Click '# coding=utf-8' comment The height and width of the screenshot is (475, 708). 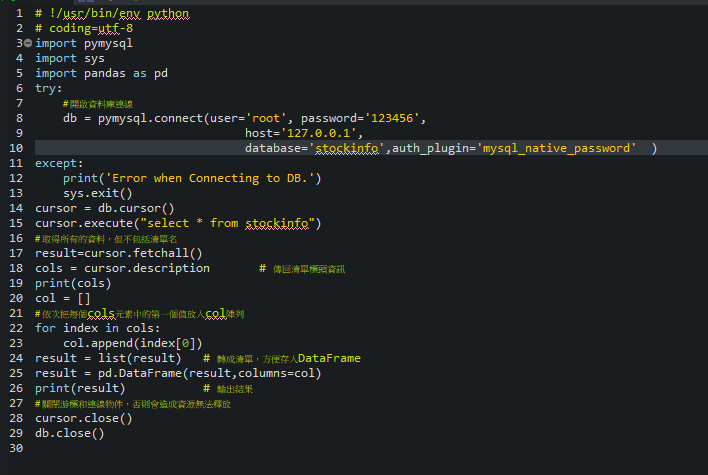[84, 28]
